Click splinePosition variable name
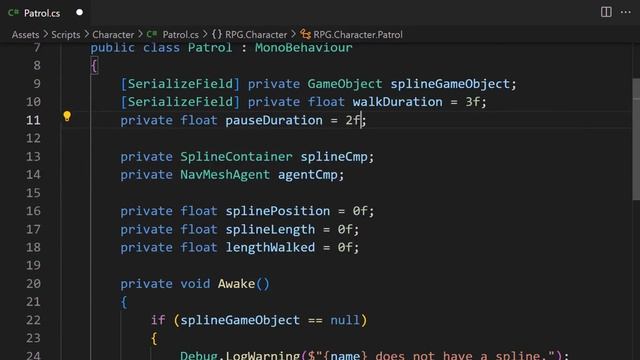 click(x=278, y=211)
